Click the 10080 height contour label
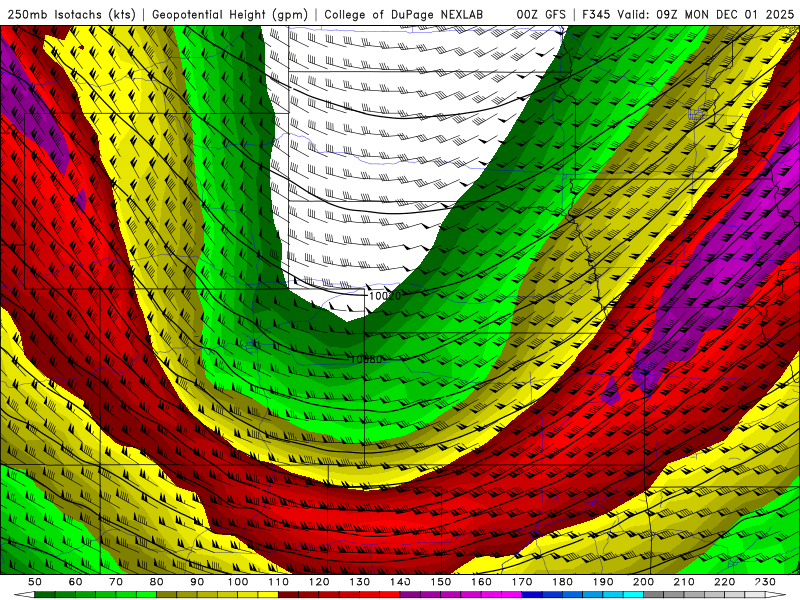The height and width of the screenshot is (600, 800). [x=366, y=360]
